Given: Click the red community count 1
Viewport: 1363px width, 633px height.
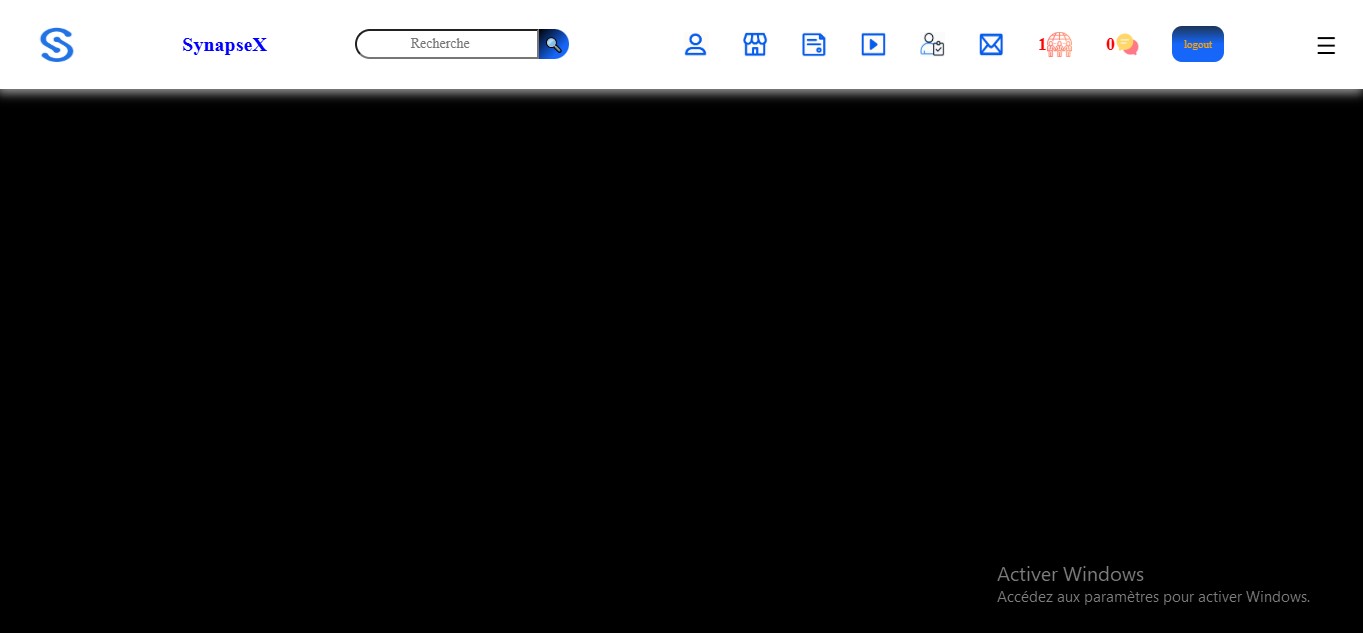Looking at the screenshot, I should click(1042, 45).
